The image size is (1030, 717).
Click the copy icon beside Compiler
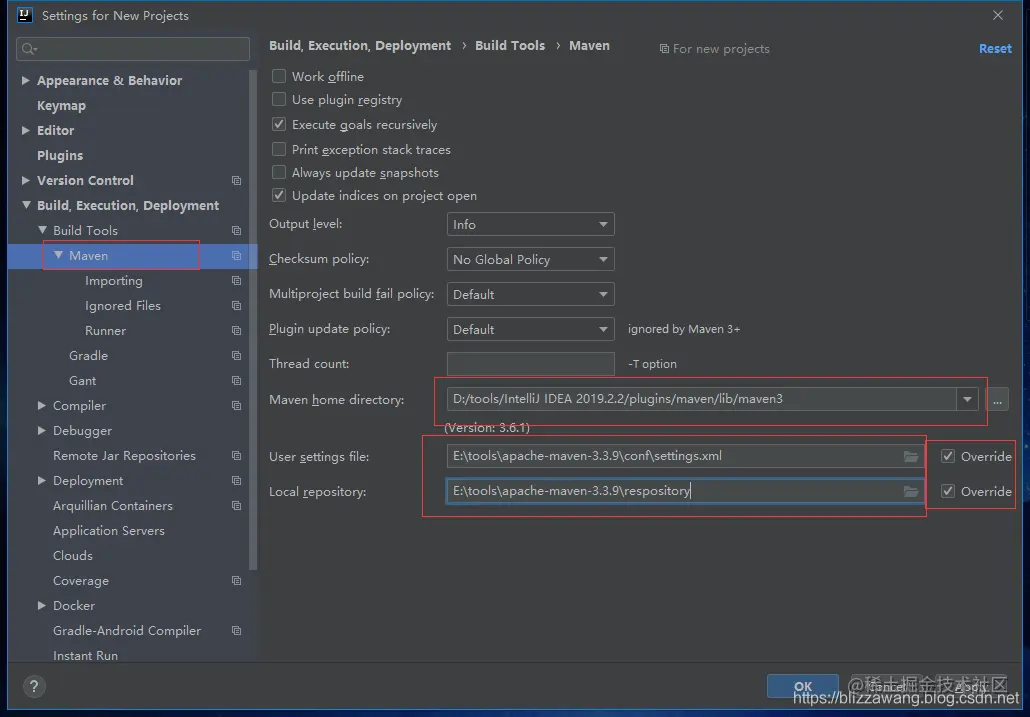click(236, 406)
